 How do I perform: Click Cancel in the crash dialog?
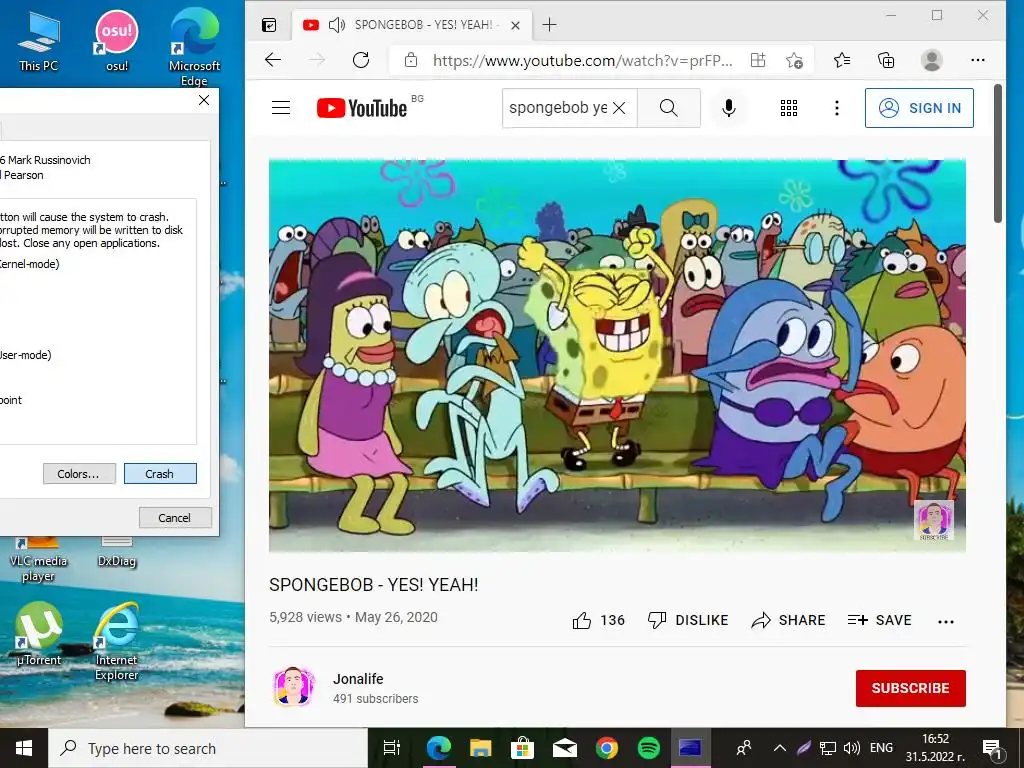tap(175, 518)
